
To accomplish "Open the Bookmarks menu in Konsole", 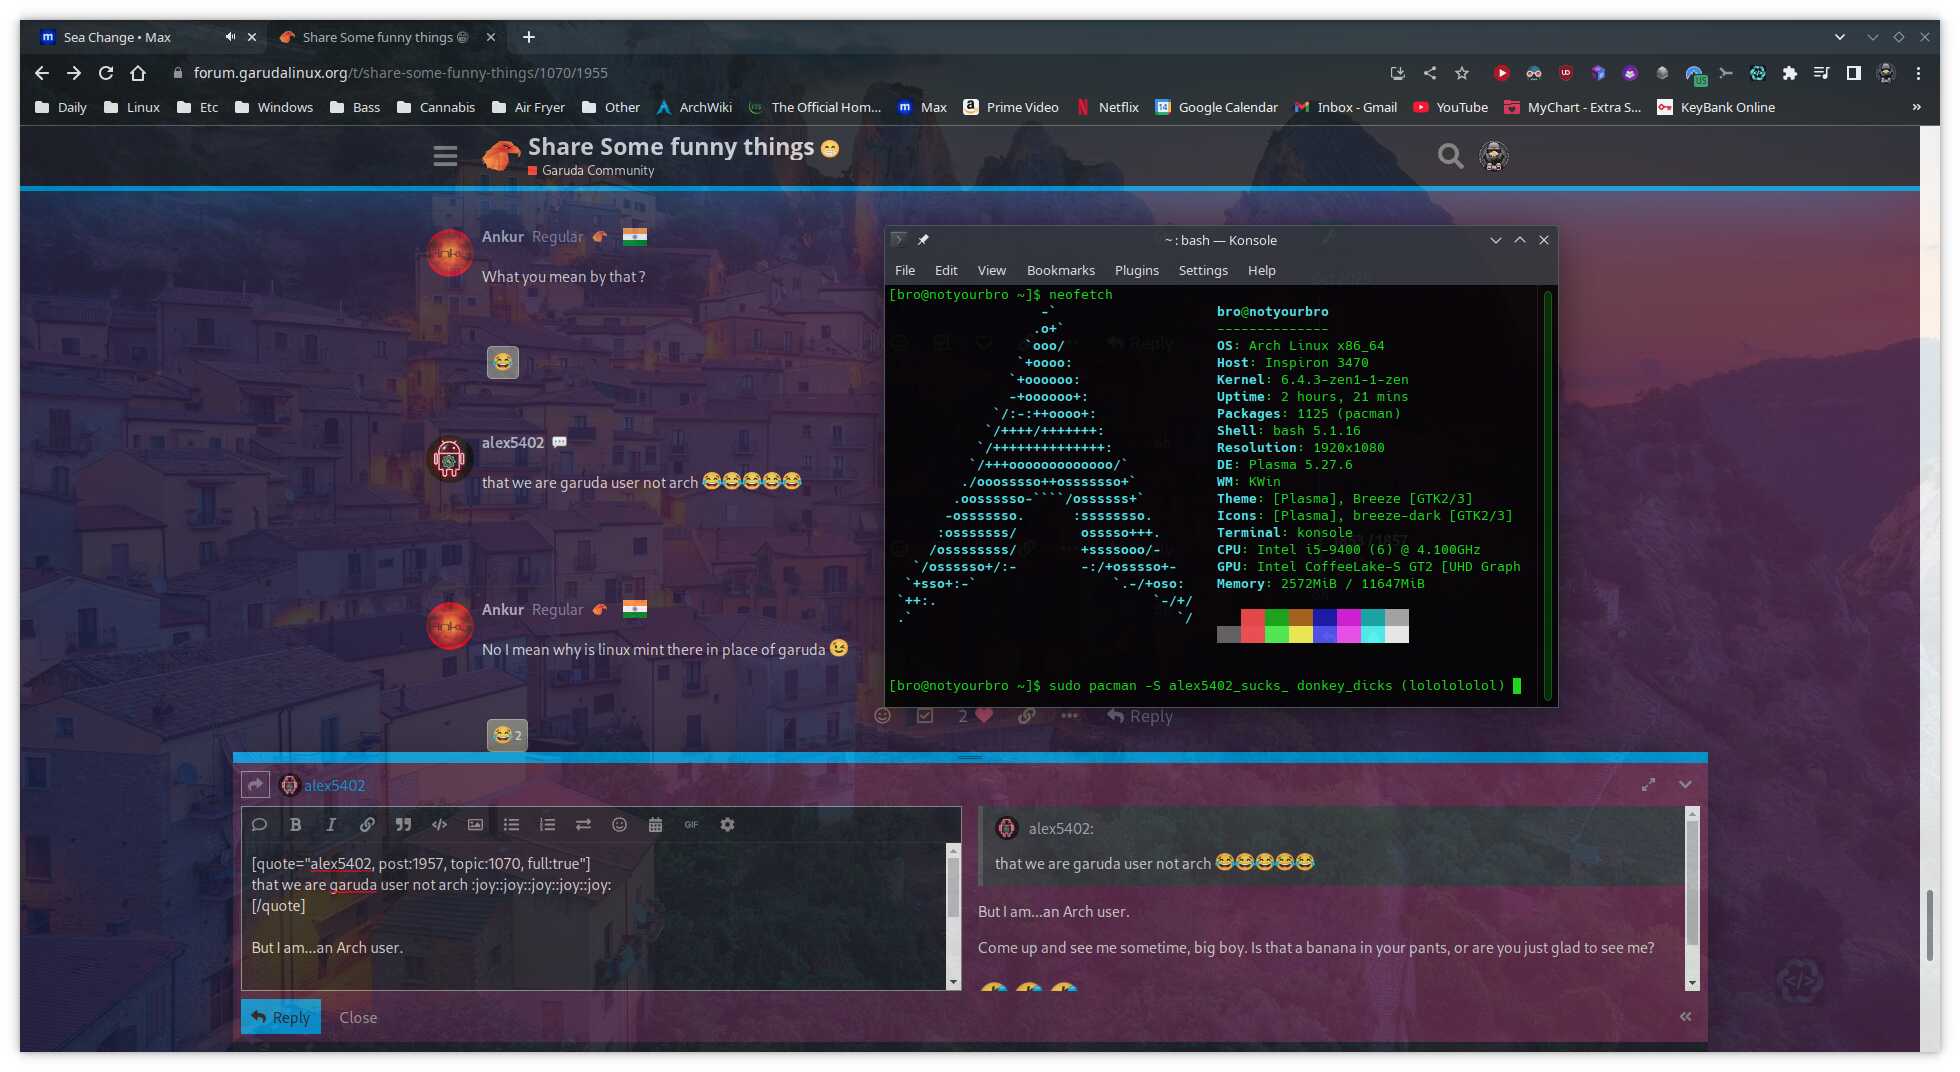I will 1060,270.
